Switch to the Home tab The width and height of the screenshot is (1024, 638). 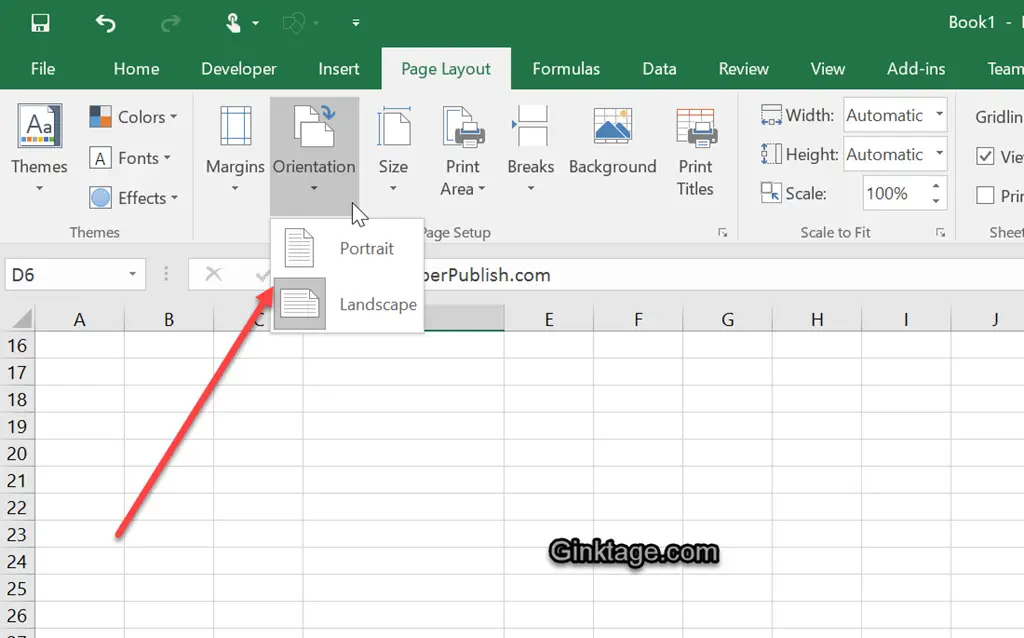pos(136,69)
